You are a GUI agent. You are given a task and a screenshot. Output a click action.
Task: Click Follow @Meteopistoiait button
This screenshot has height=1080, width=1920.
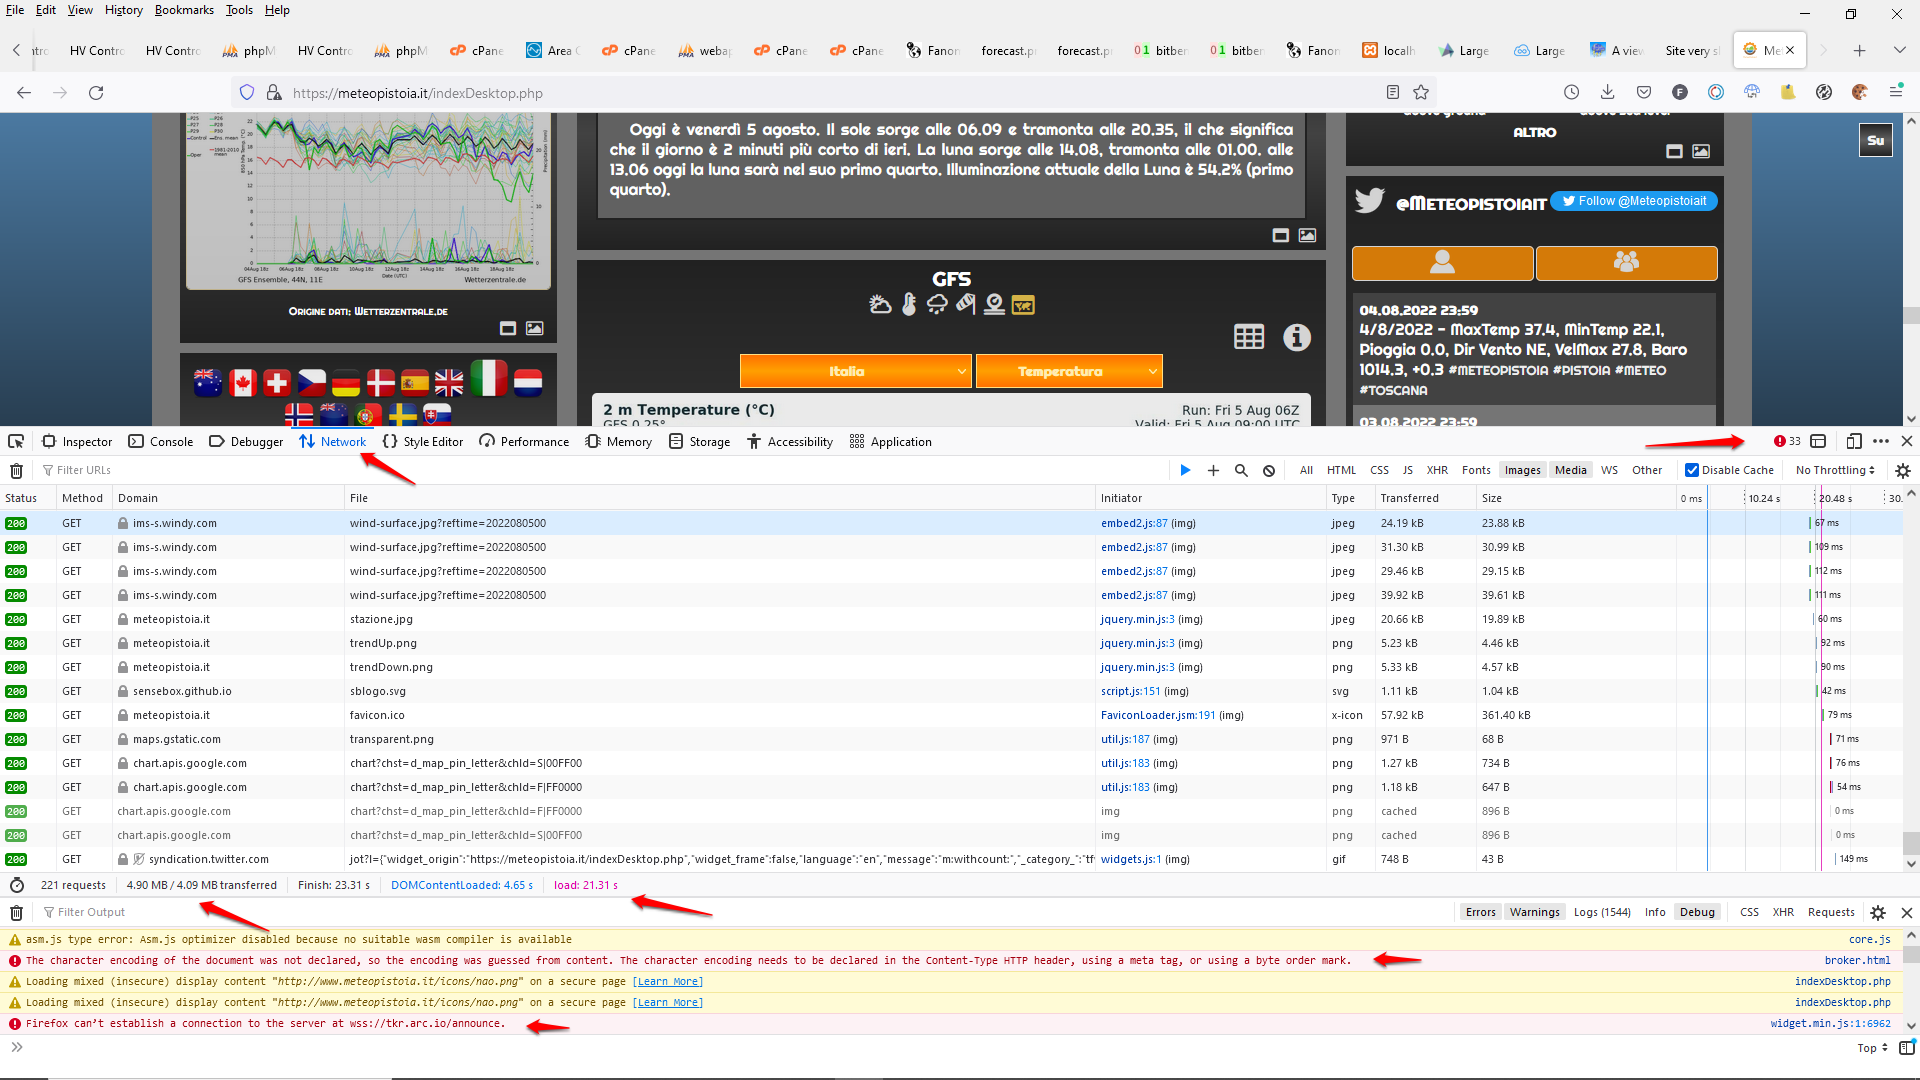(x=1634, y=201)
